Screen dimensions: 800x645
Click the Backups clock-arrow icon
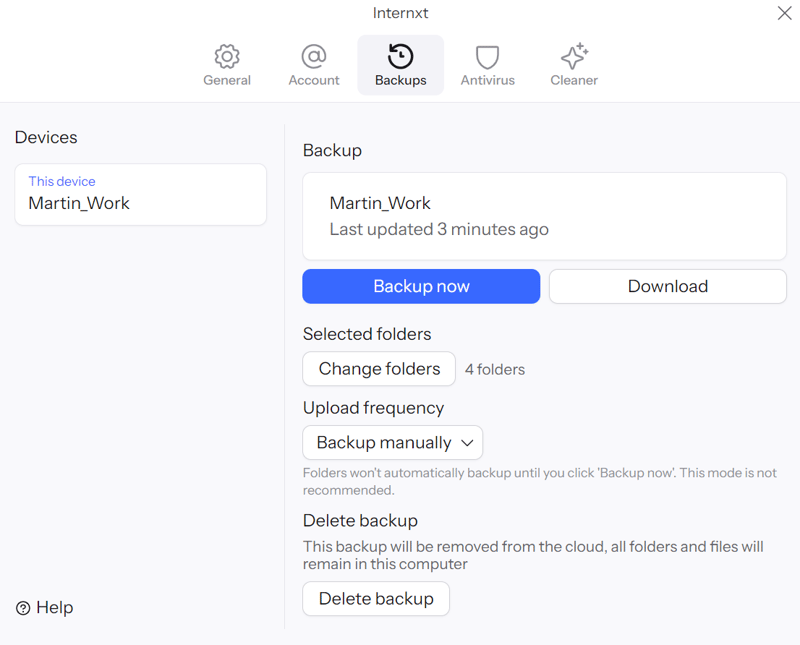400,56
